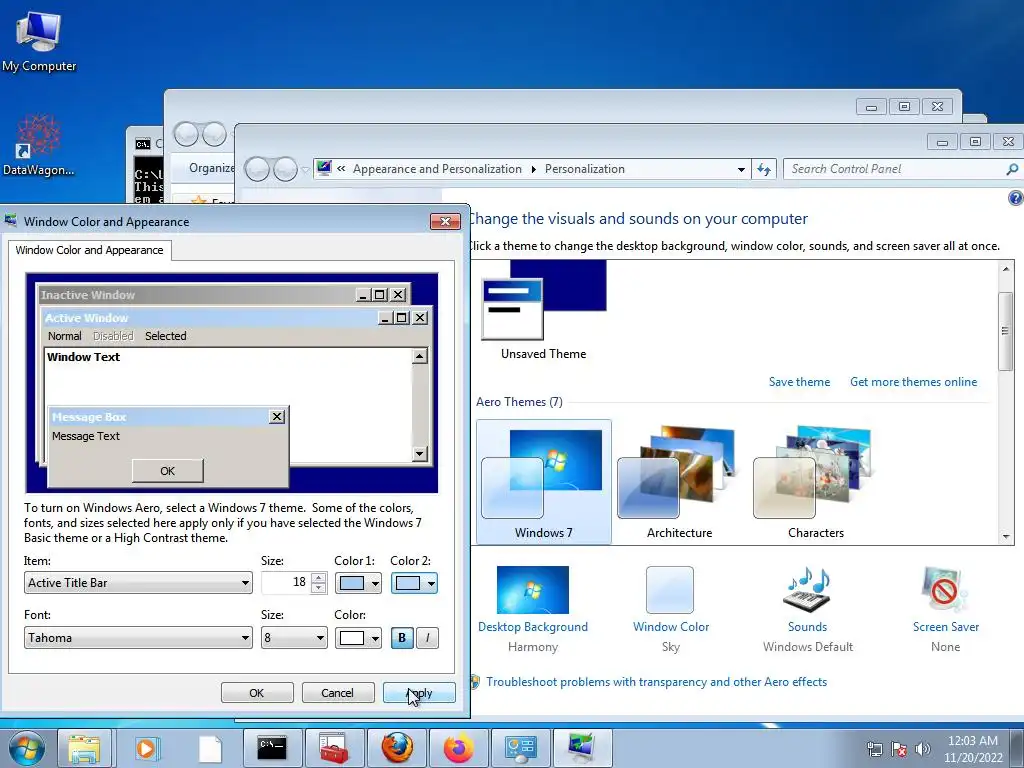This screenshot has width=1024, height=768.
Task: Expand the address bar history dropdown
Action: point(741,169)
